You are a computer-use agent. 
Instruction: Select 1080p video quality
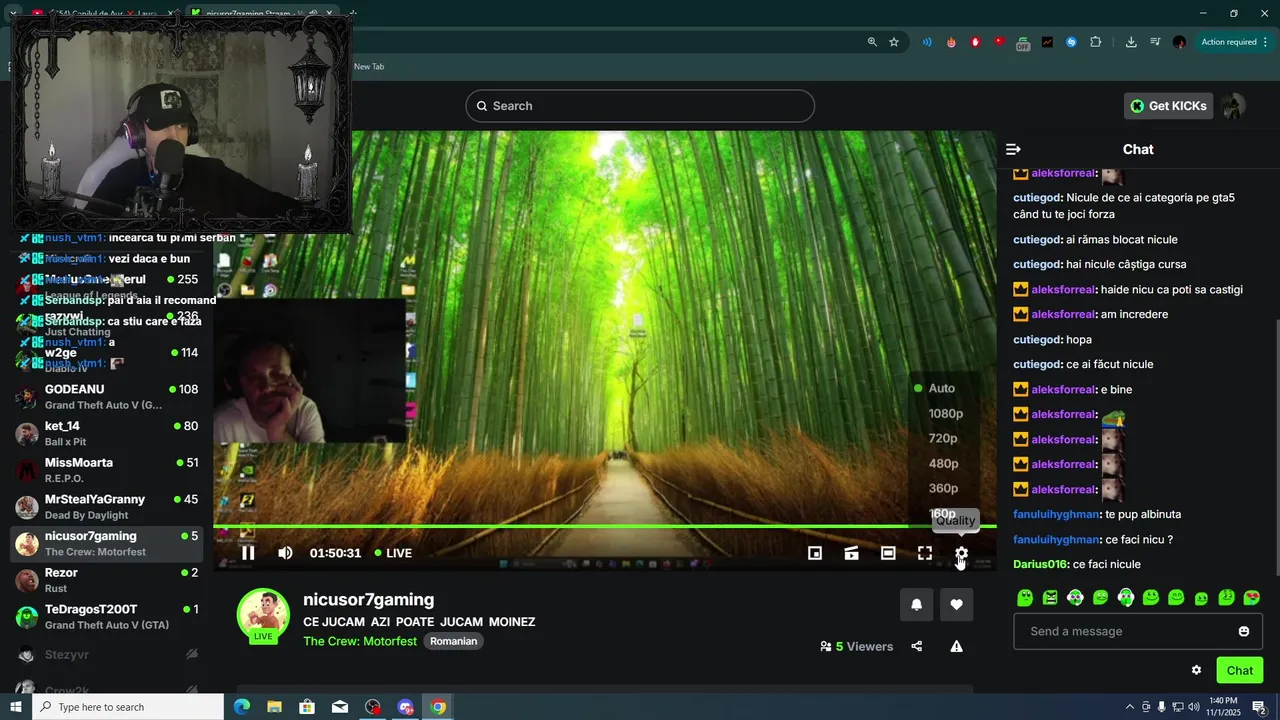945,413
